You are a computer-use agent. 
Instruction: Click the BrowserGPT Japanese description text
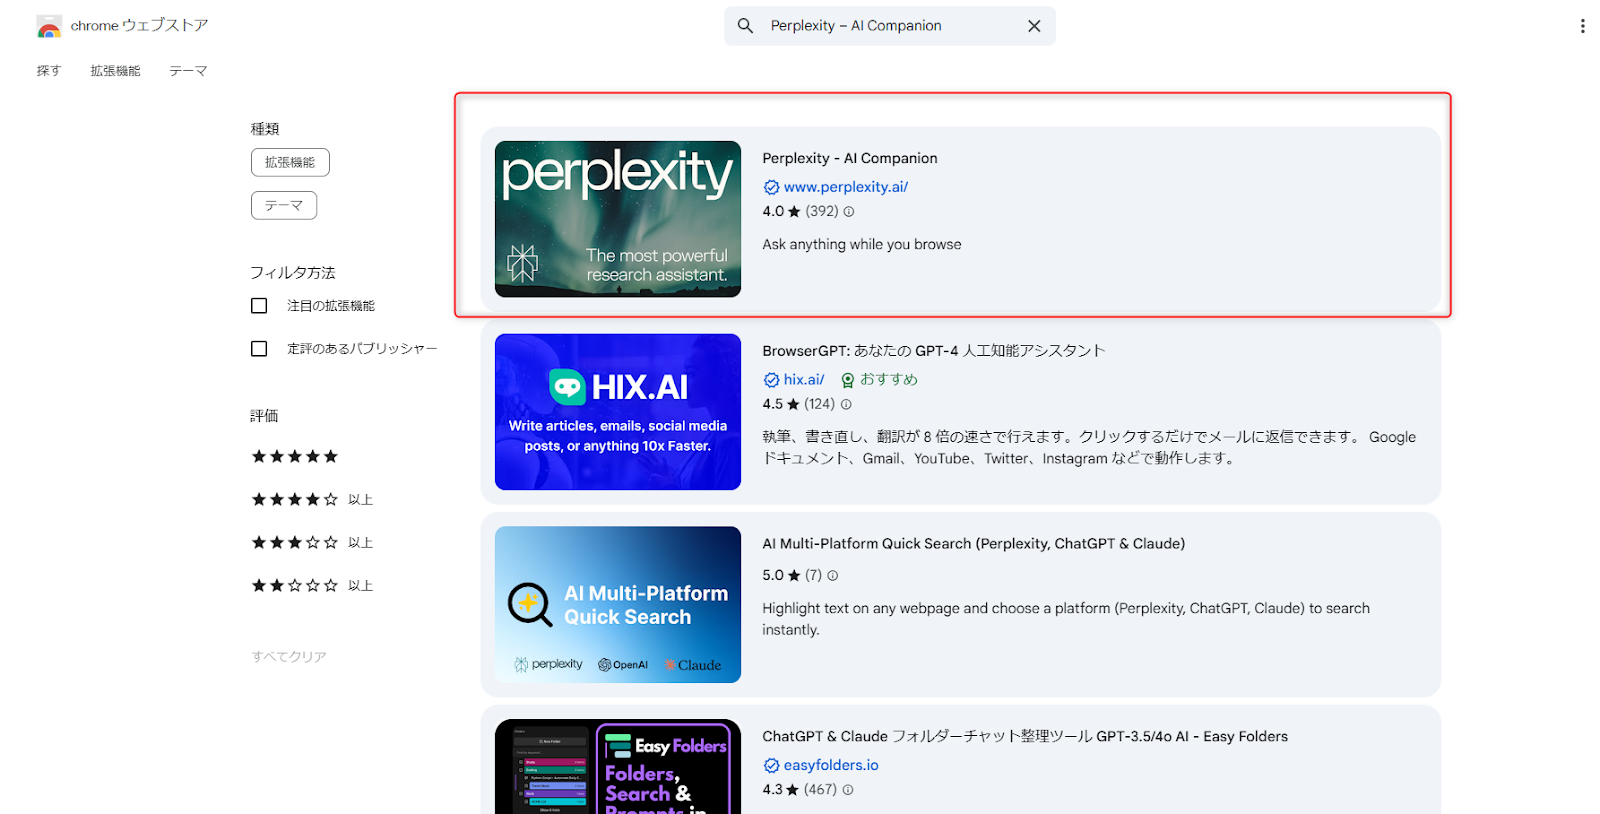[1089, 448]
